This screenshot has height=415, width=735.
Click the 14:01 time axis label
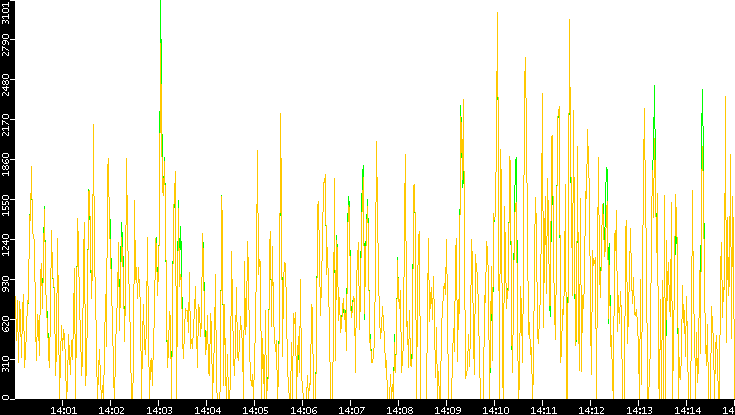(63, 410)
